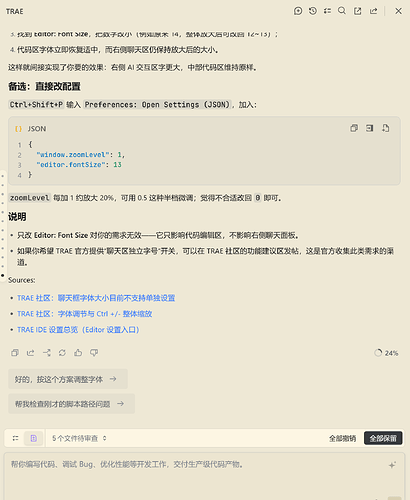Share the response using export icon
Viewport: 410px width, 500px height.
(30, 353)
